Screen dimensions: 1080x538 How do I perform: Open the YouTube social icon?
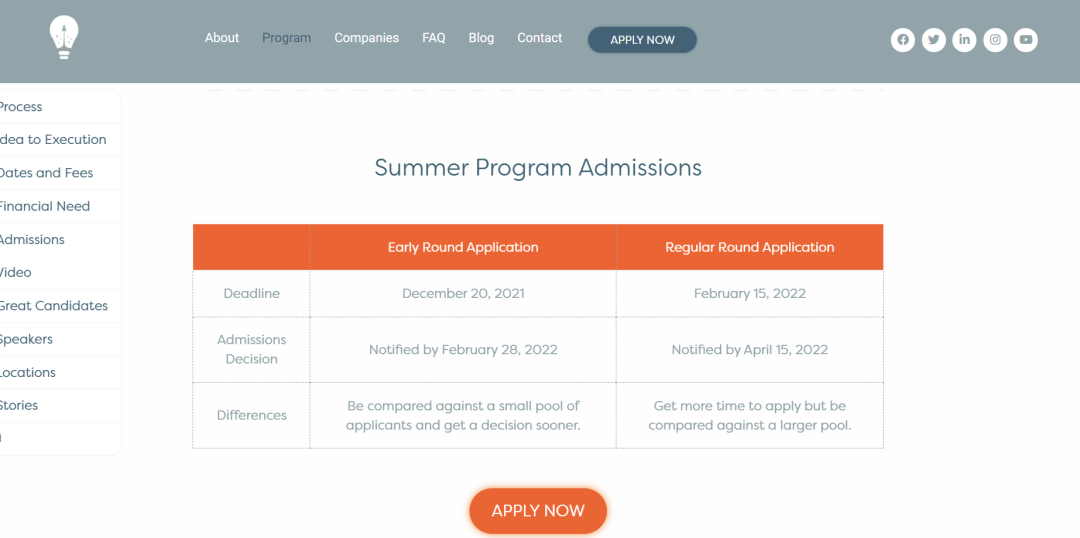pyautogui.click(x=1026, y=39)
